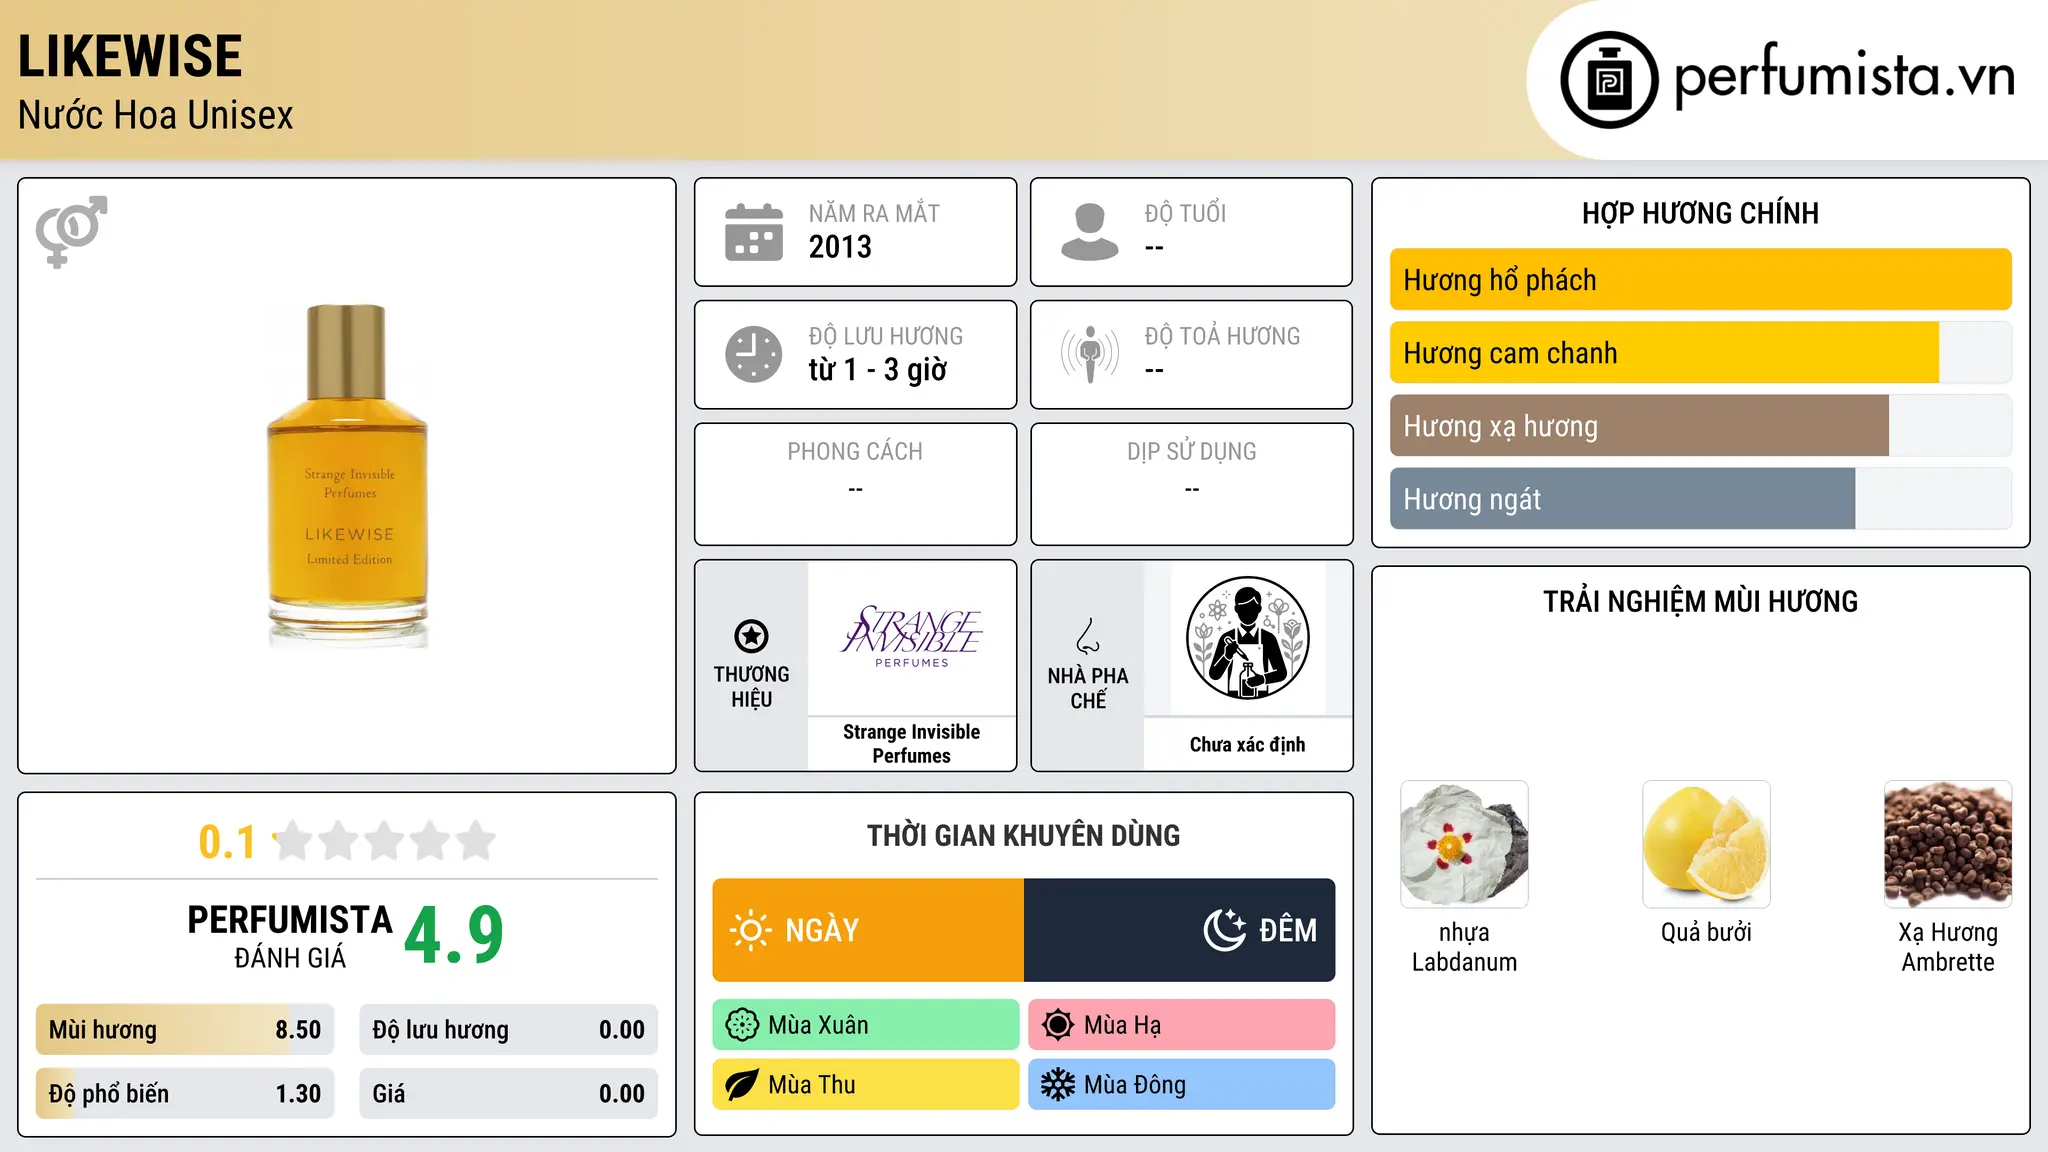Choose the Mùa Xuân season tag
The image size is (2048, 1152).
point(866,1025)
